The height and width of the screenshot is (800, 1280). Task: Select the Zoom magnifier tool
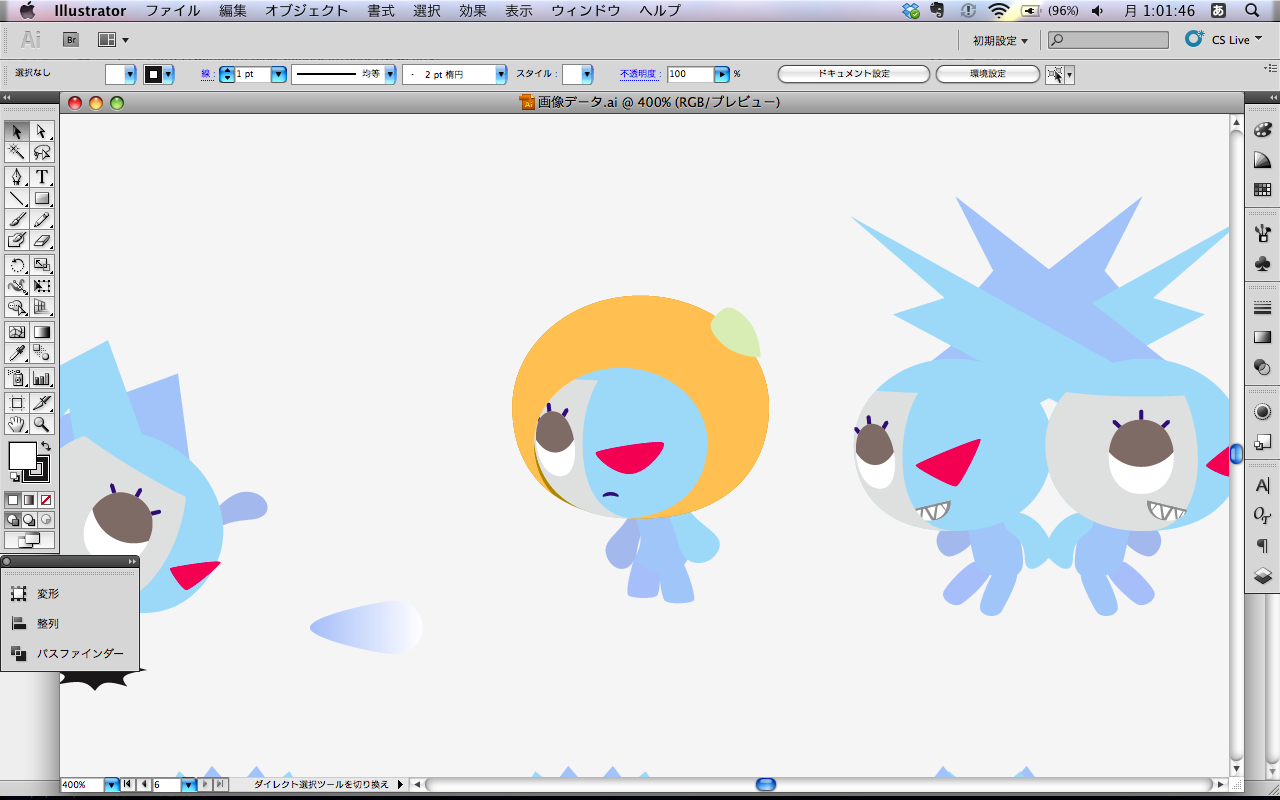(x=42, y=424)
